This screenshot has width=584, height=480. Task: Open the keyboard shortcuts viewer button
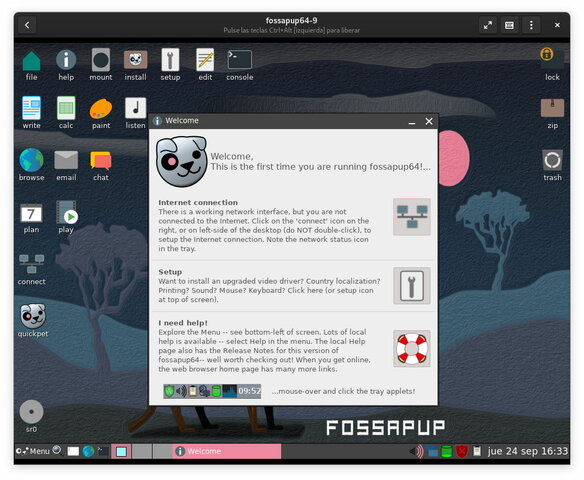(509, 25)
